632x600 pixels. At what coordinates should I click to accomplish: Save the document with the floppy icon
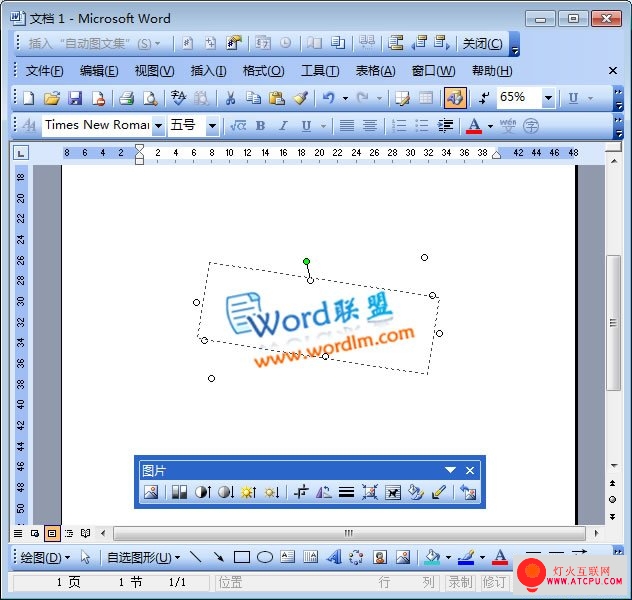[75, 98]
